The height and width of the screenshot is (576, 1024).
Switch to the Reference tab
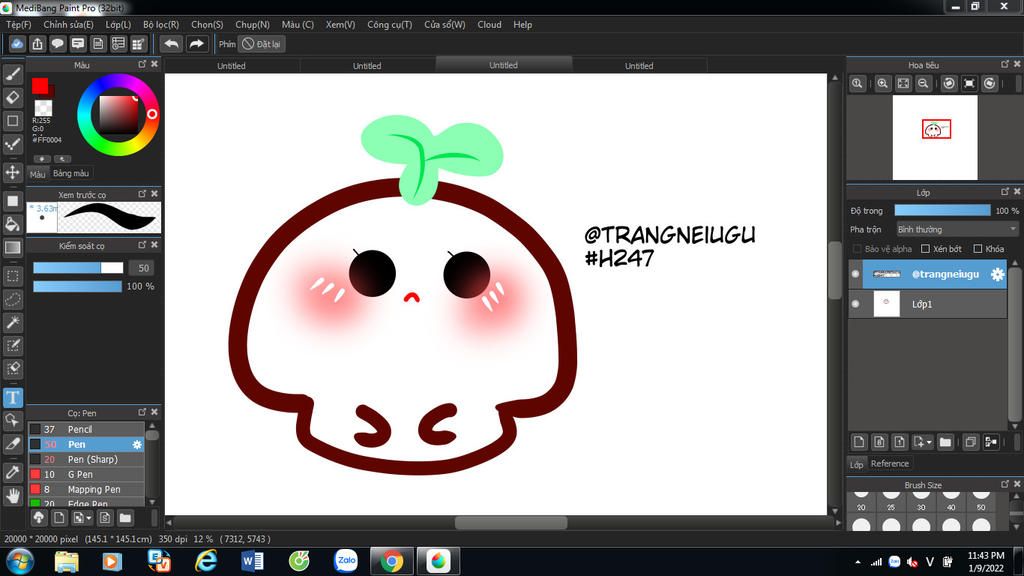click(x=889, y=464)
